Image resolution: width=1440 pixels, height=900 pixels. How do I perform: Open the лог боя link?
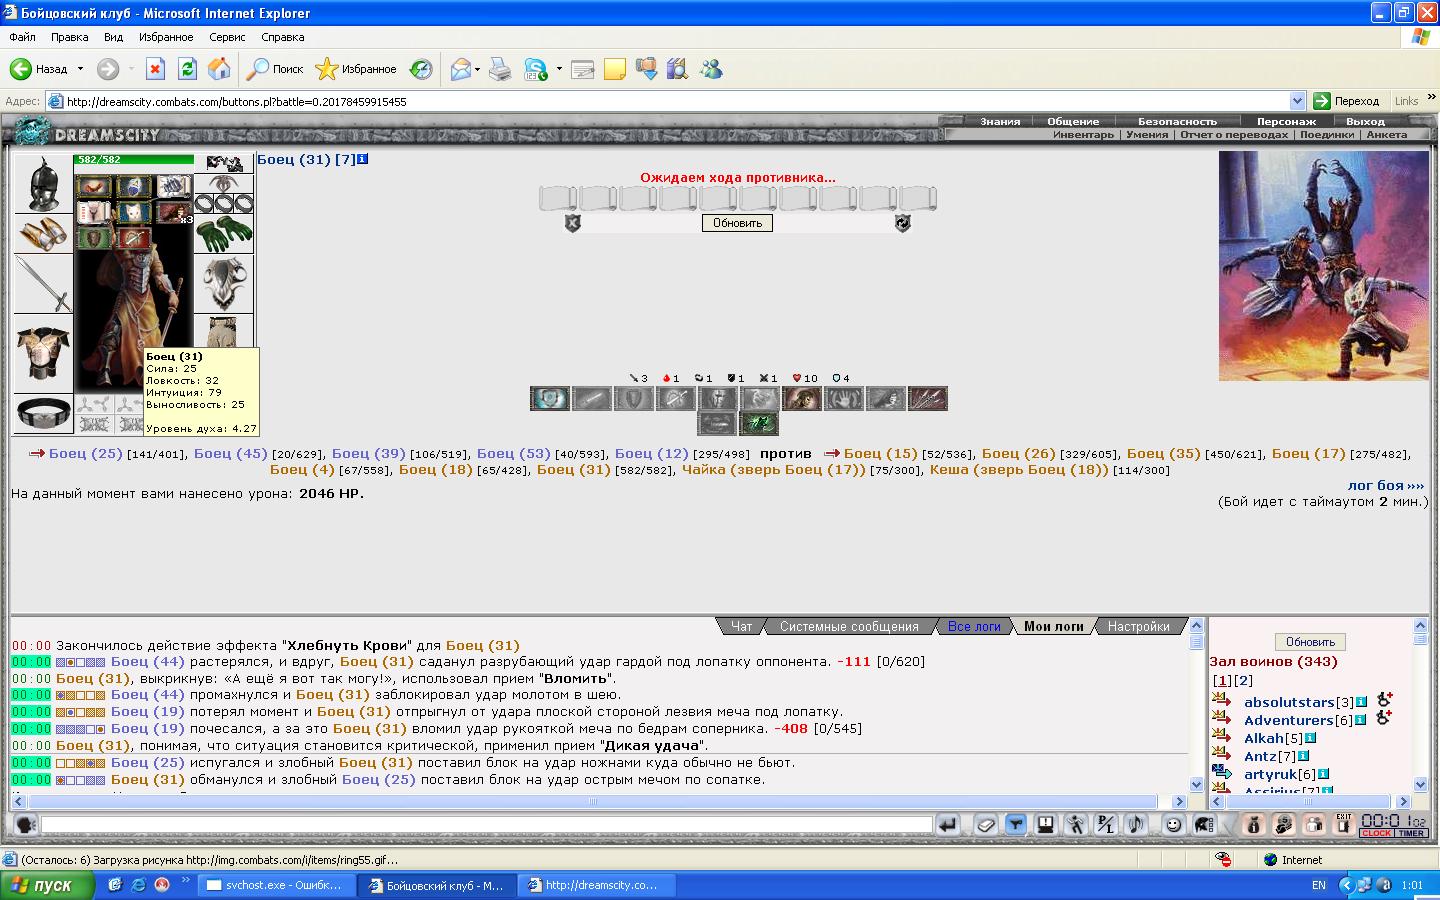click(1385, 485)
